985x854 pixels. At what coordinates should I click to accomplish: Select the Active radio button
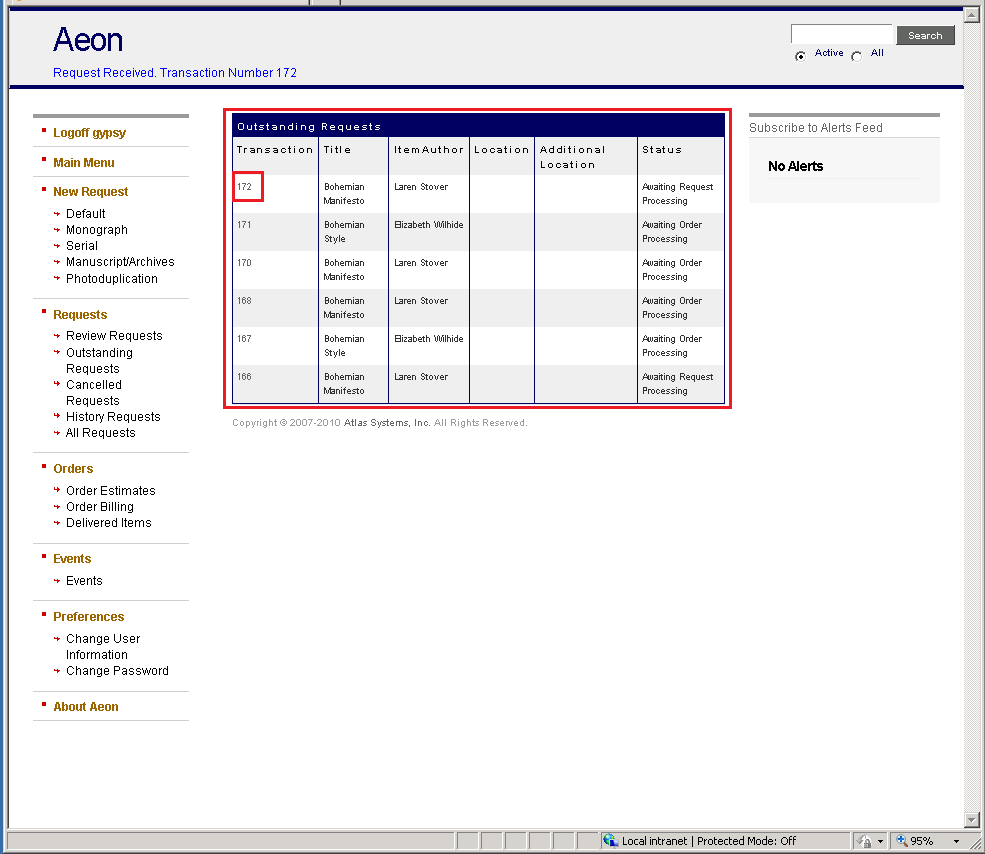(801, 56)
